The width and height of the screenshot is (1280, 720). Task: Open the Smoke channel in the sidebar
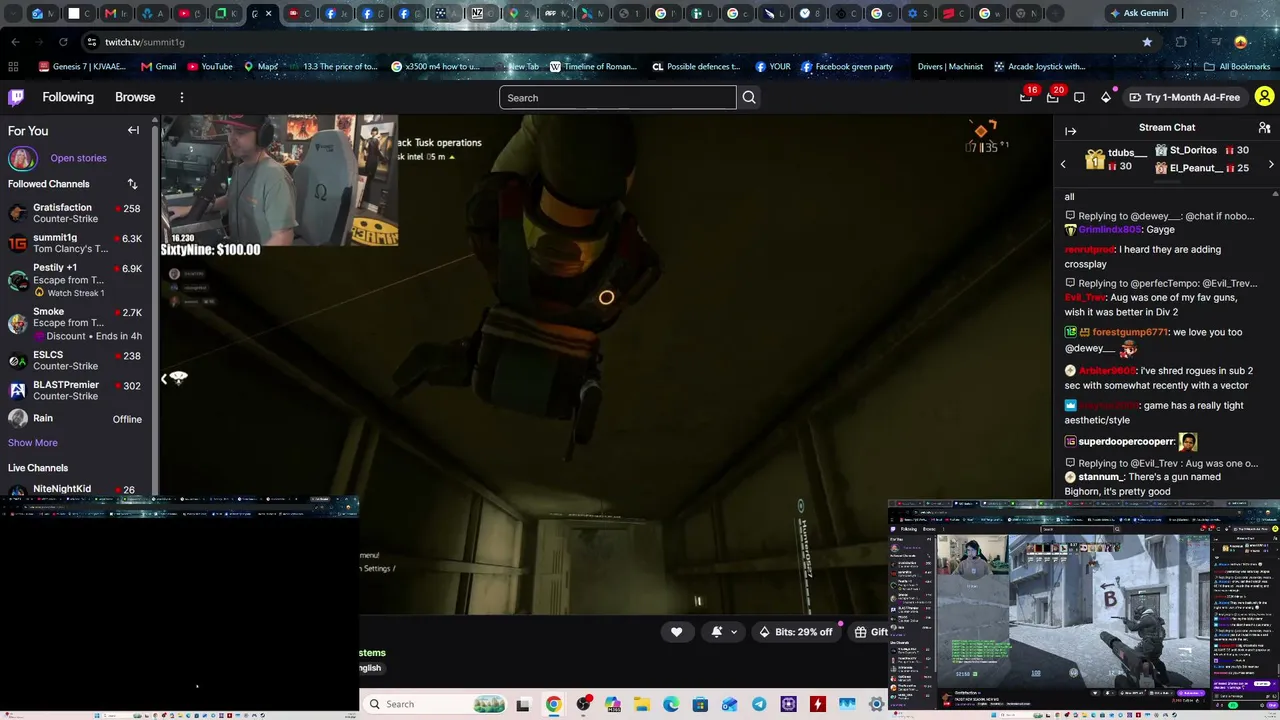pos(76,323)
